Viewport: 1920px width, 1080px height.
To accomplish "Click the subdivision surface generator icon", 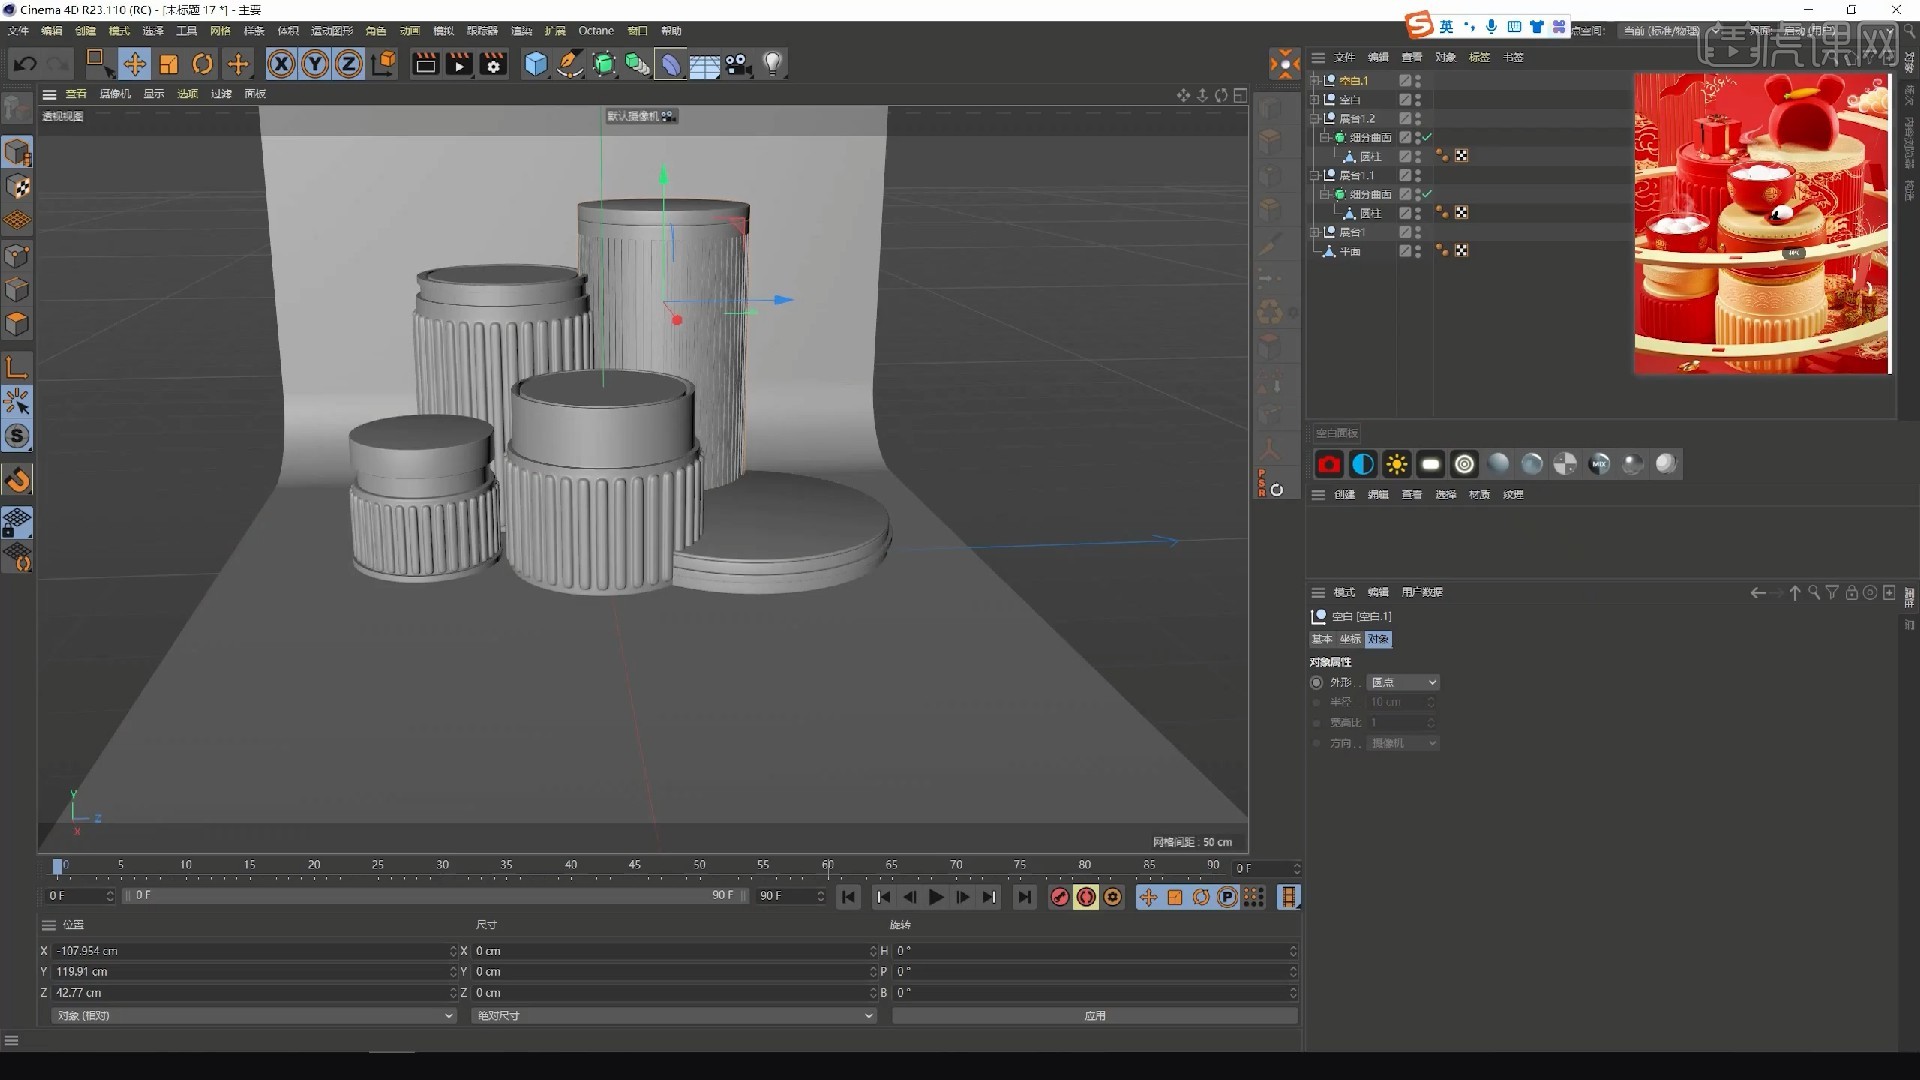I will pyautogui.click(x=604, y=64).
